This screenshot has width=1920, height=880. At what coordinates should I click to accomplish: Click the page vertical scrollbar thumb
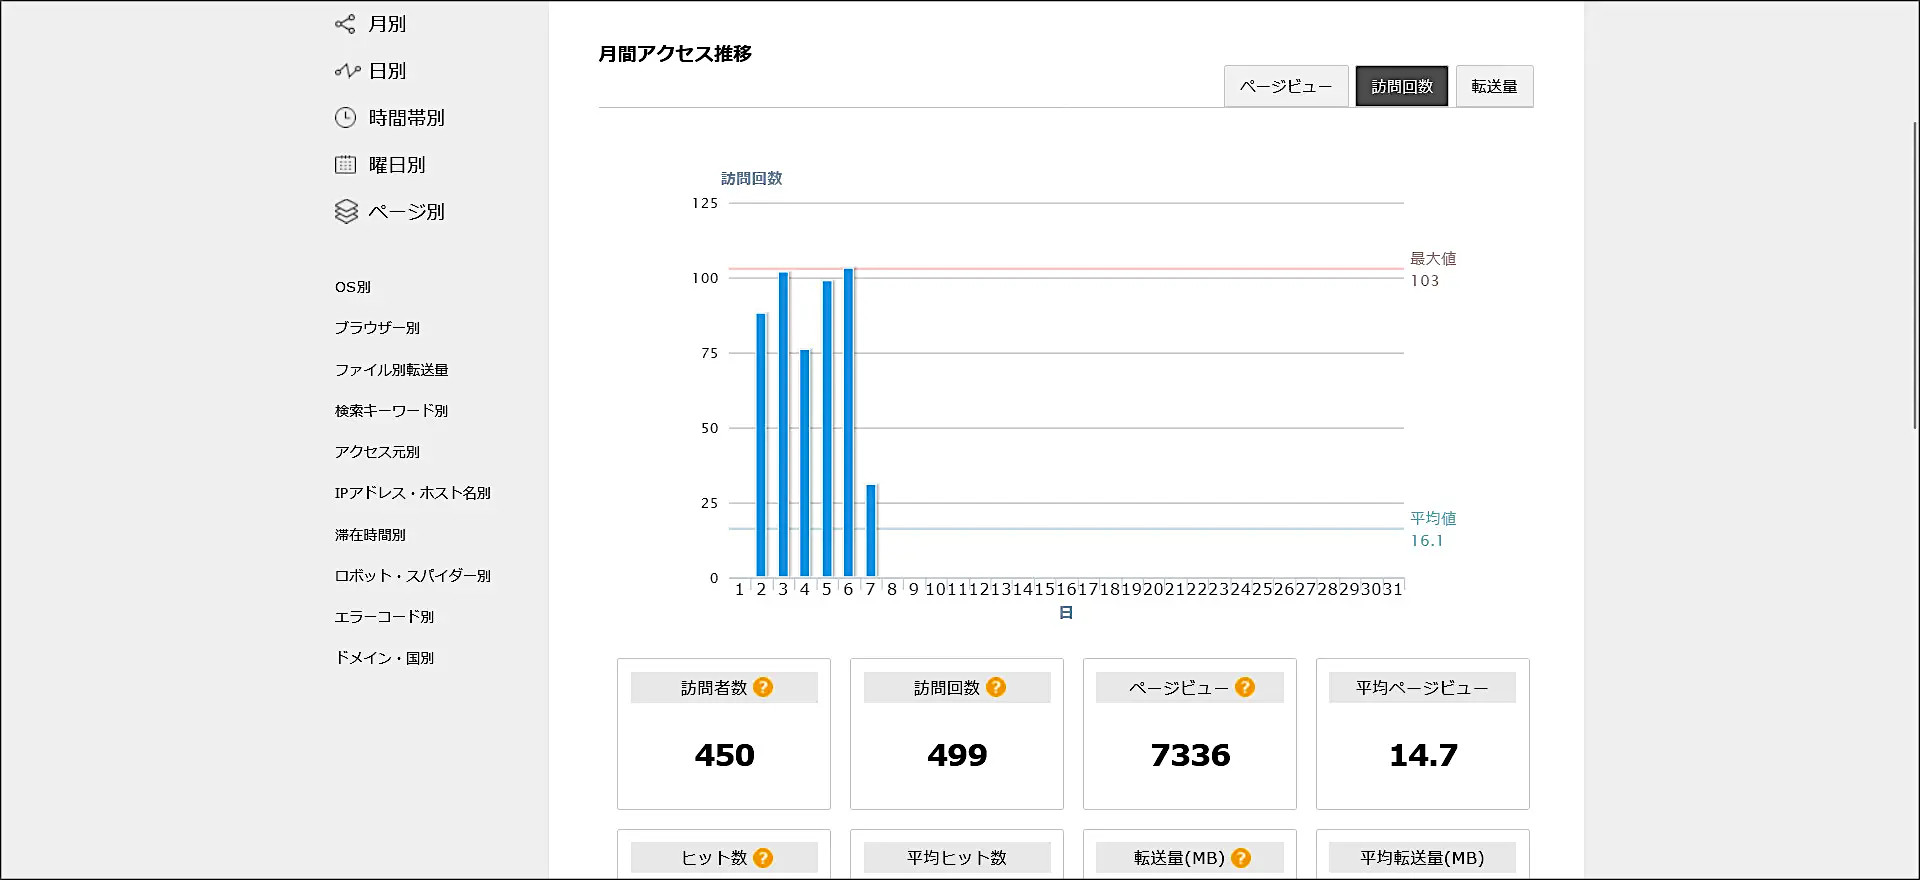(1914, 275)
